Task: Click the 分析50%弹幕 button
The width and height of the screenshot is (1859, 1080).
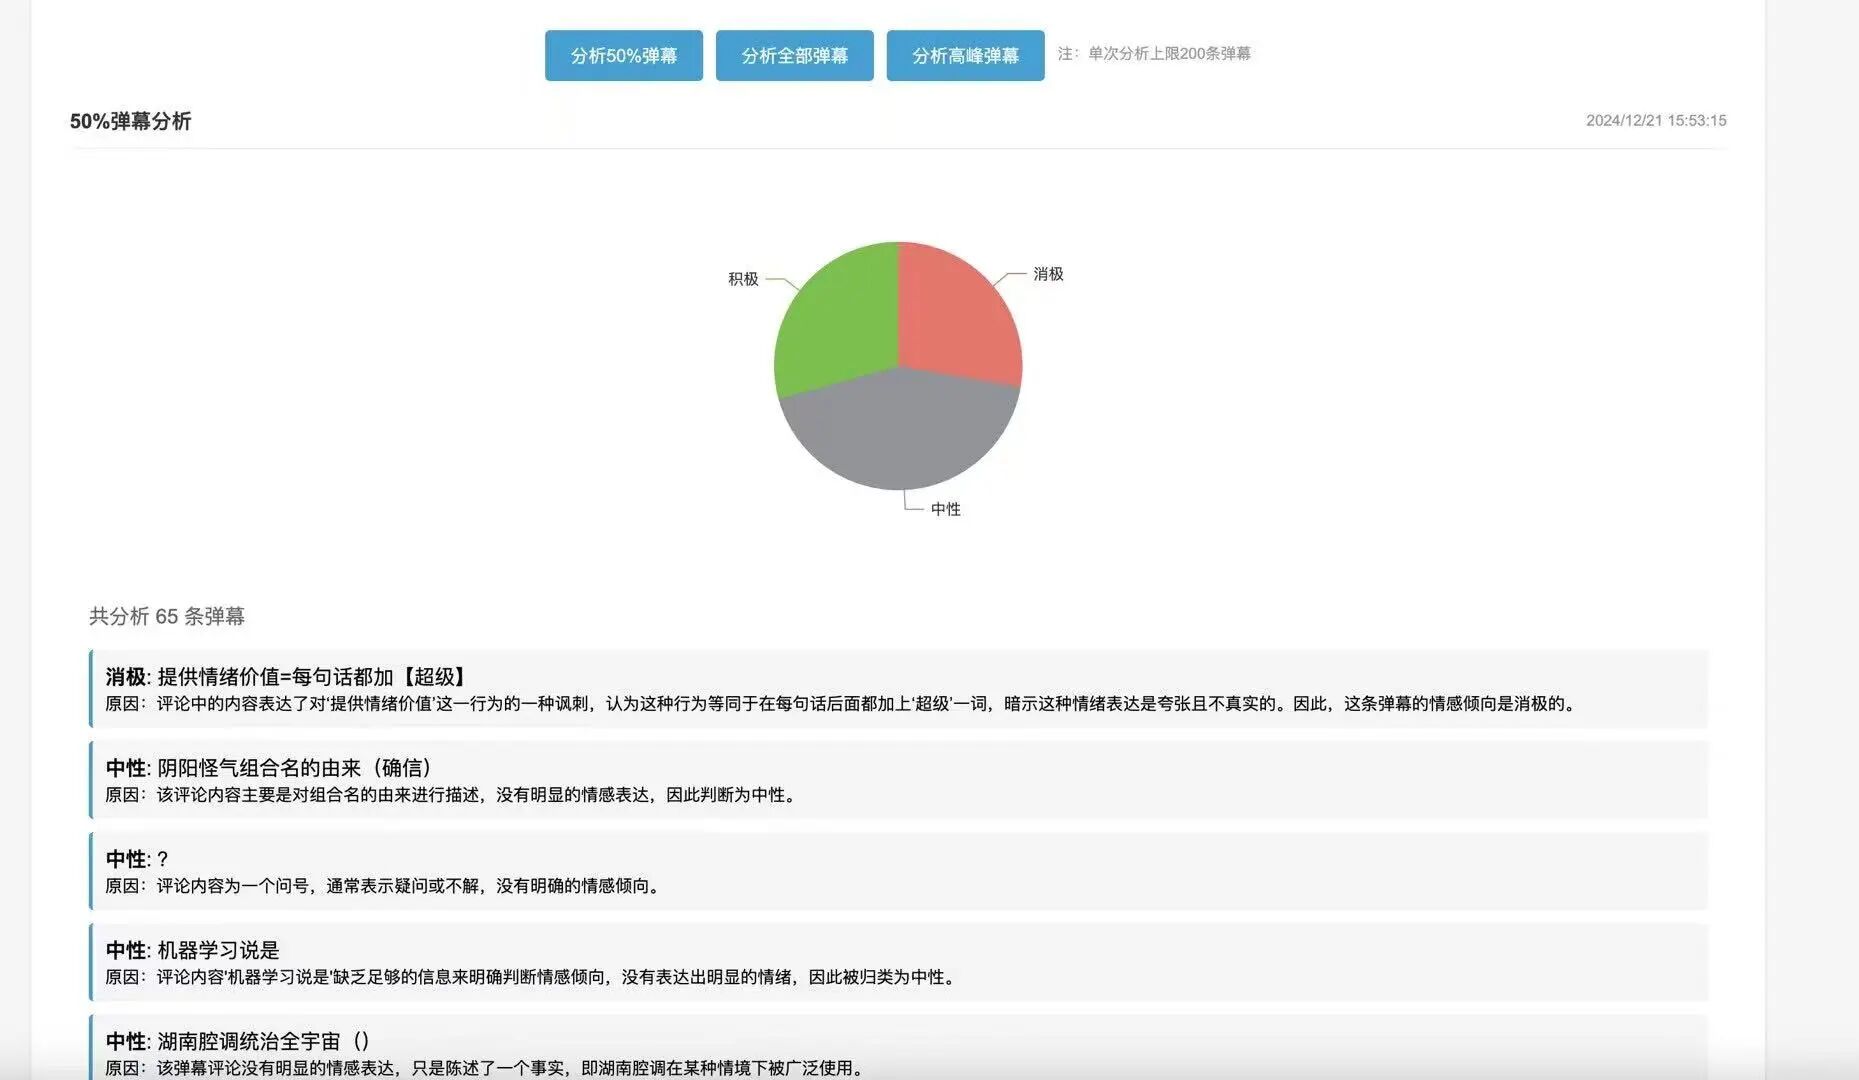Action: coord(623,56)
